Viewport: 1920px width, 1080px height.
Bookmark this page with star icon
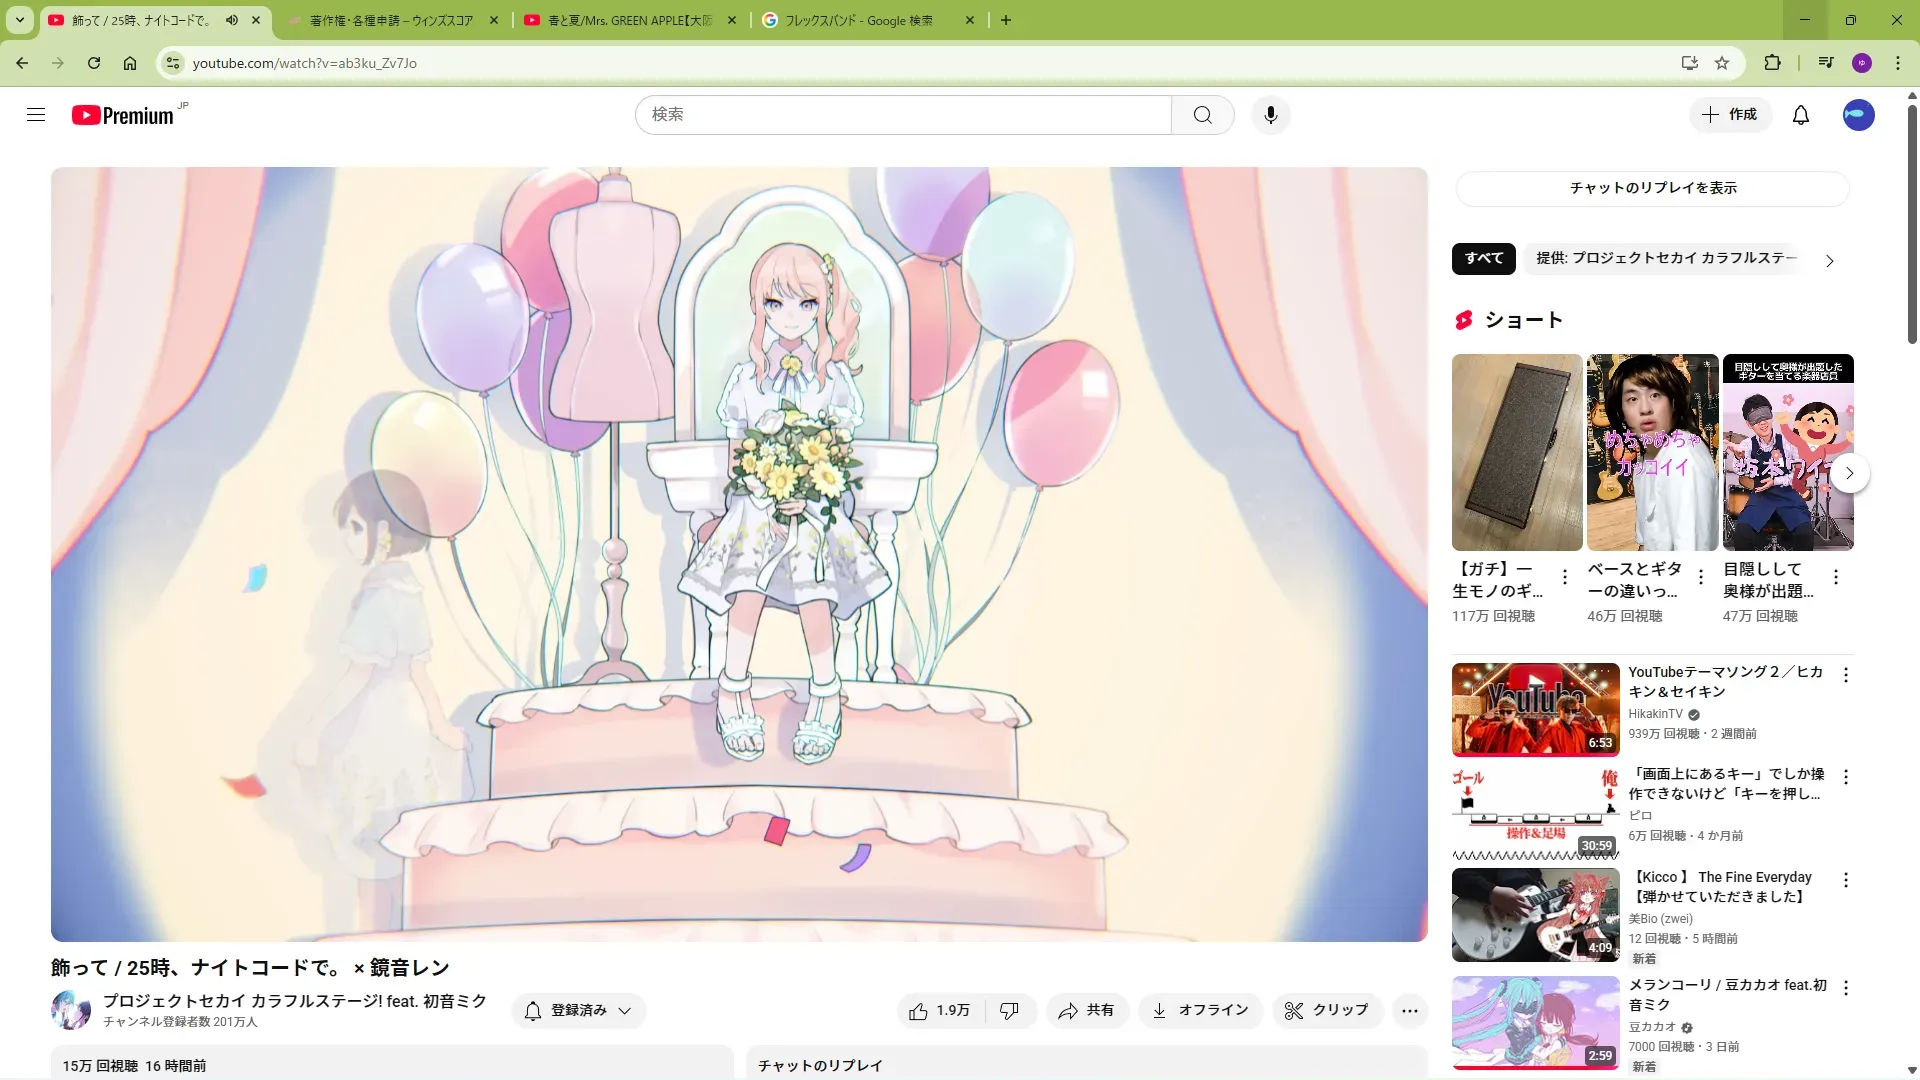(x=1722, y=63)
